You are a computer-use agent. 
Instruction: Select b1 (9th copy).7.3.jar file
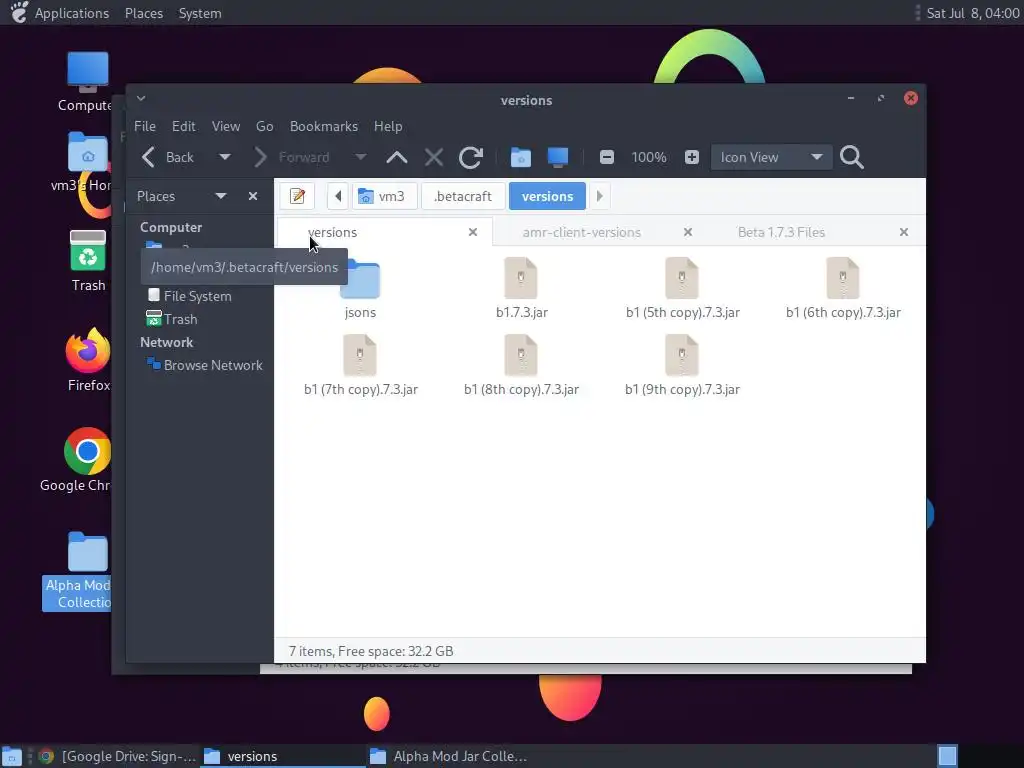tap(682, 364)
